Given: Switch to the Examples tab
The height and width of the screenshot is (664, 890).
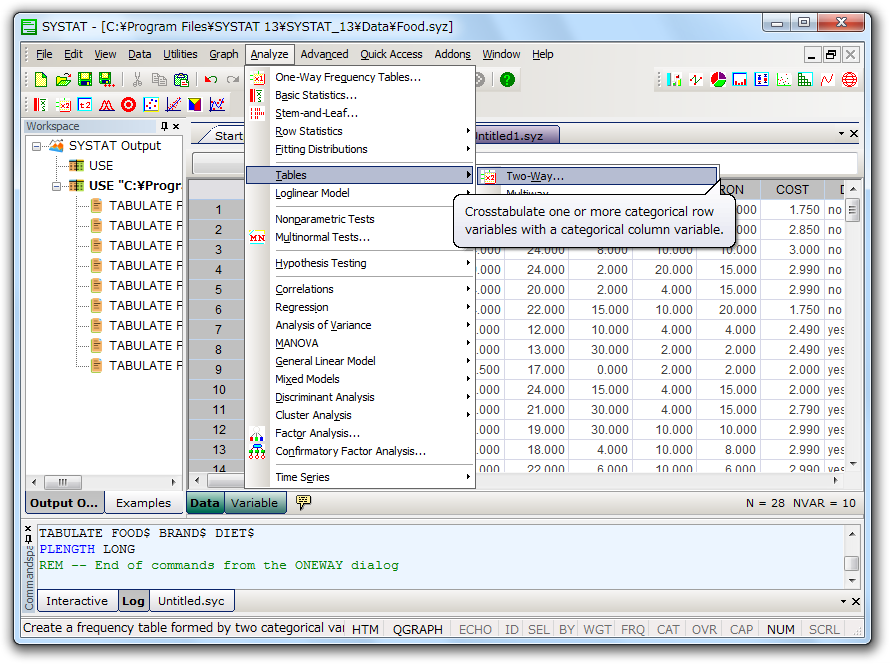Looking at the screenshot, I should pos(143,503).
